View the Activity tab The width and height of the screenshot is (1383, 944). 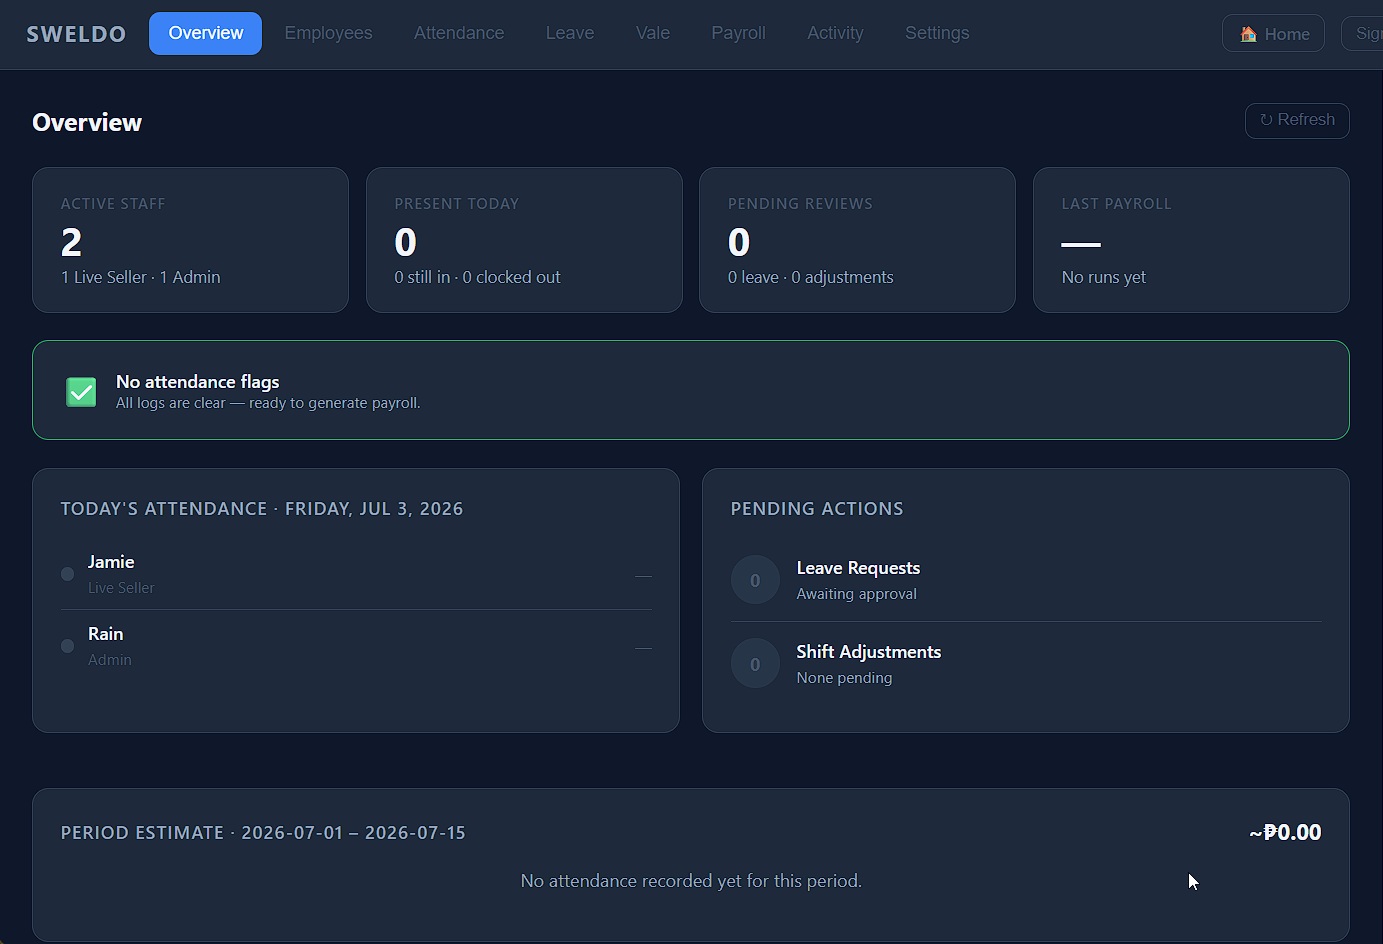click(x=835, y=33)
